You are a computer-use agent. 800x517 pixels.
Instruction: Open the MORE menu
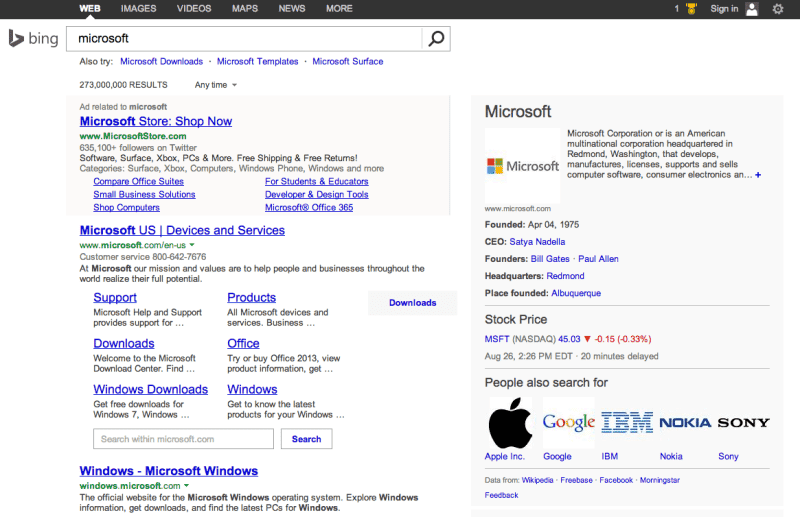click(339, 9)
